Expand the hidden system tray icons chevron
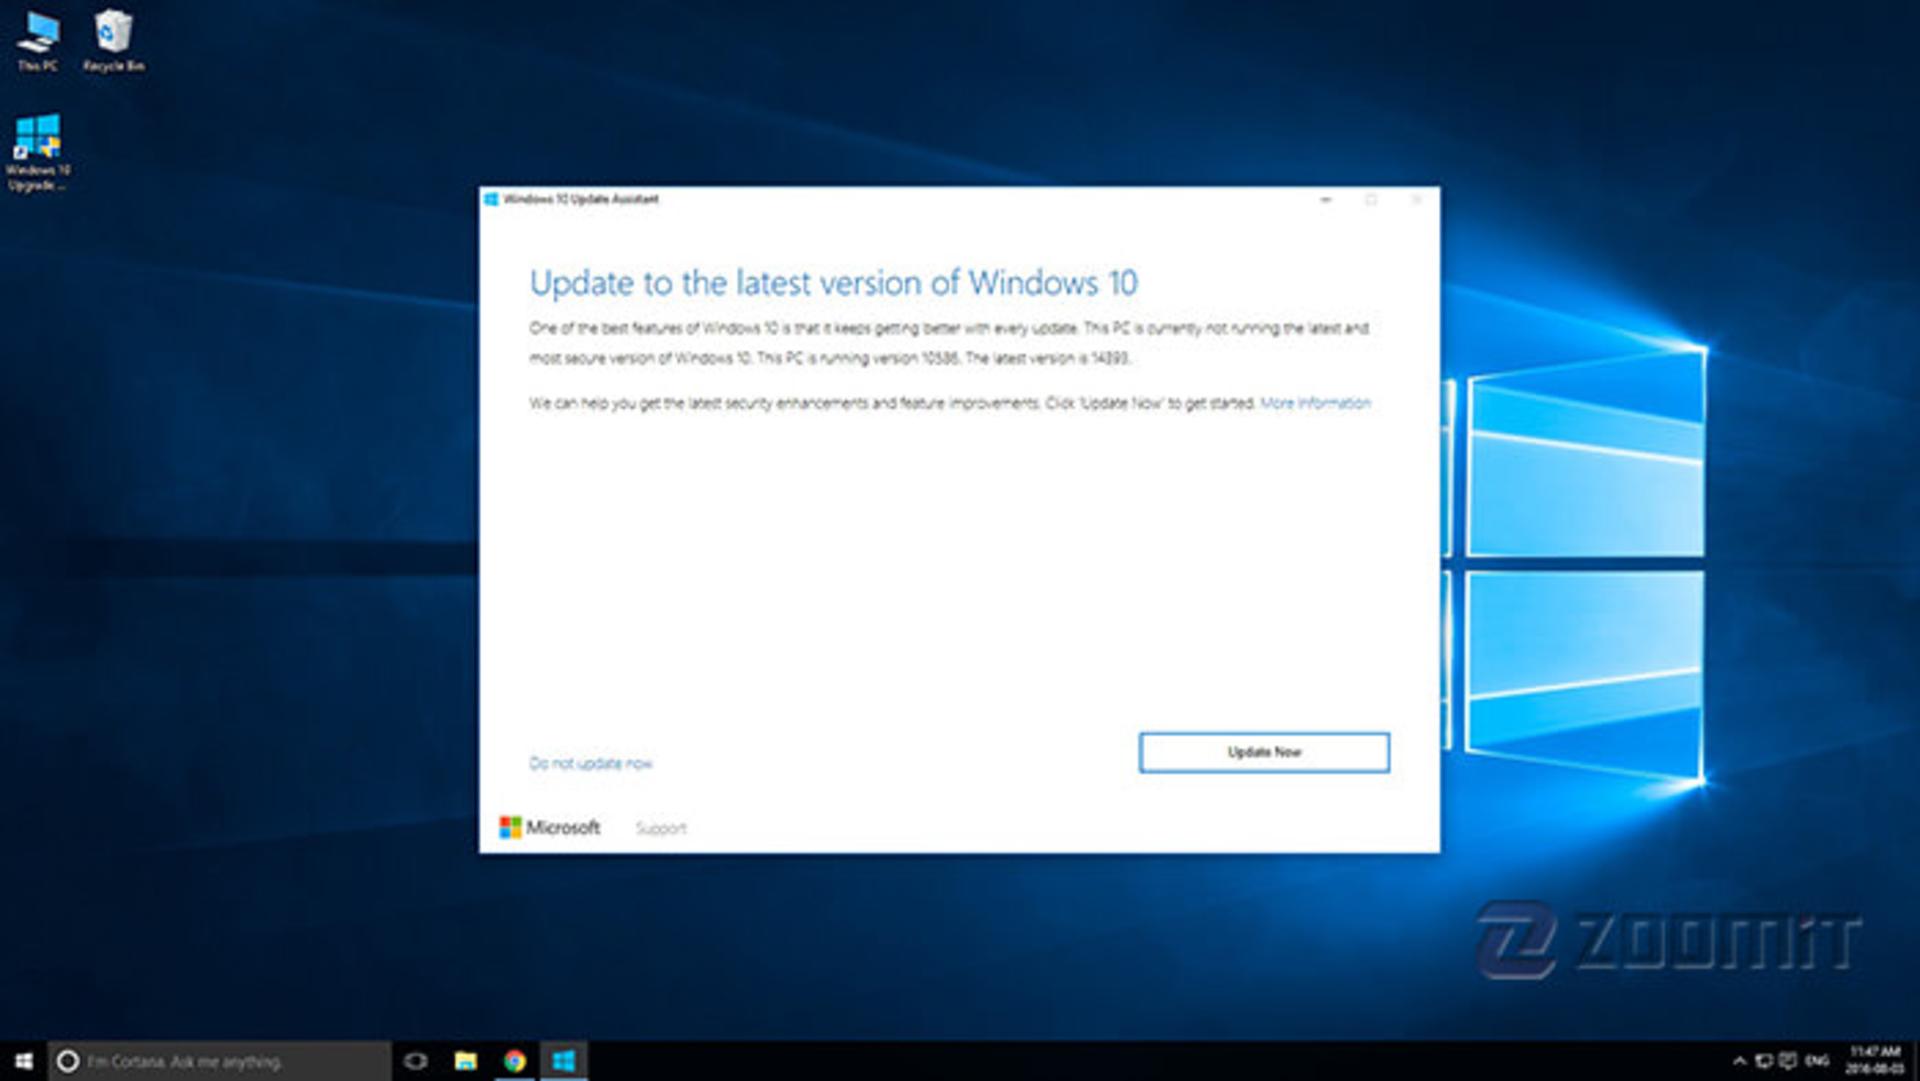The image size is (1920, 1081). [x=1739, y=1061]
